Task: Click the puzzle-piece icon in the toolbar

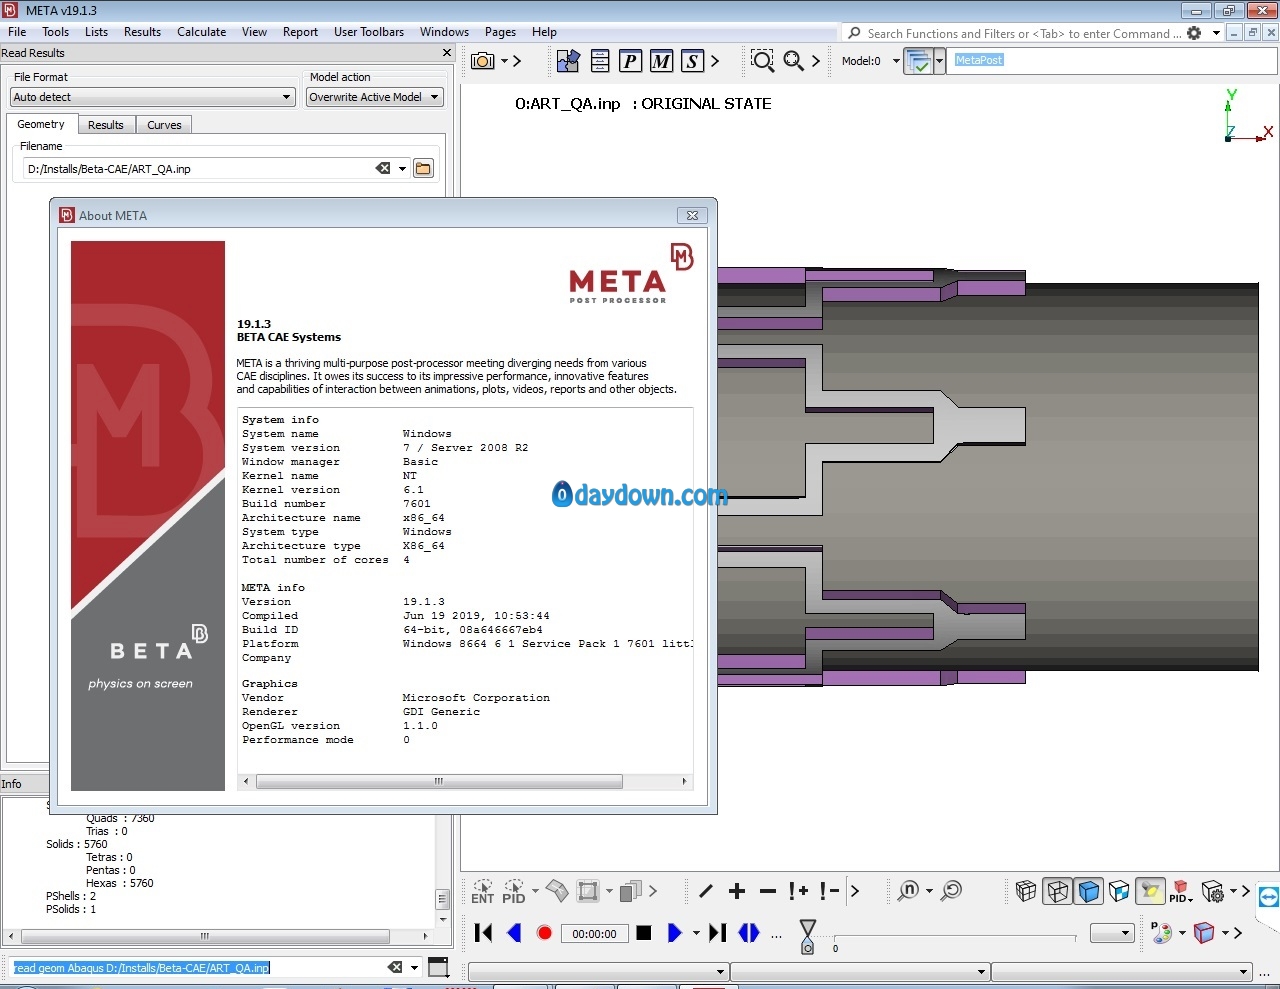Action: tap(568, 61)
